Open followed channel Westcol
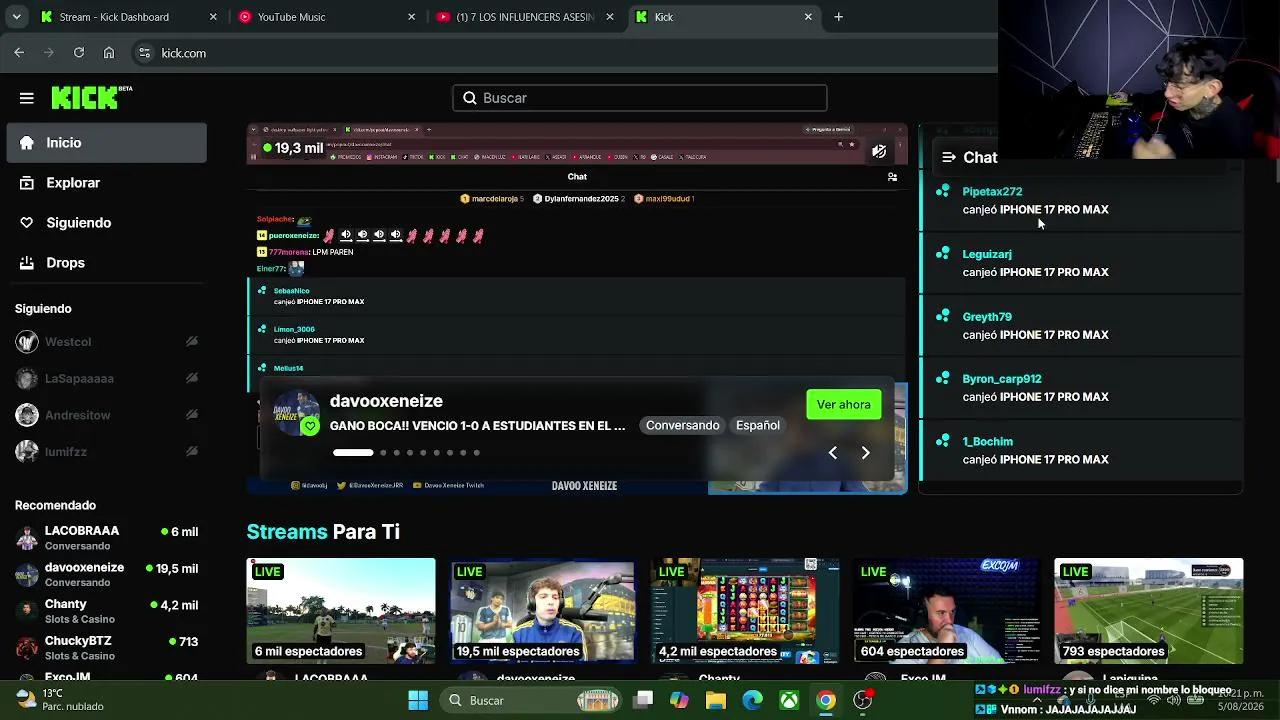Viewport: 1280px width, 720px height. click(107, 342)
